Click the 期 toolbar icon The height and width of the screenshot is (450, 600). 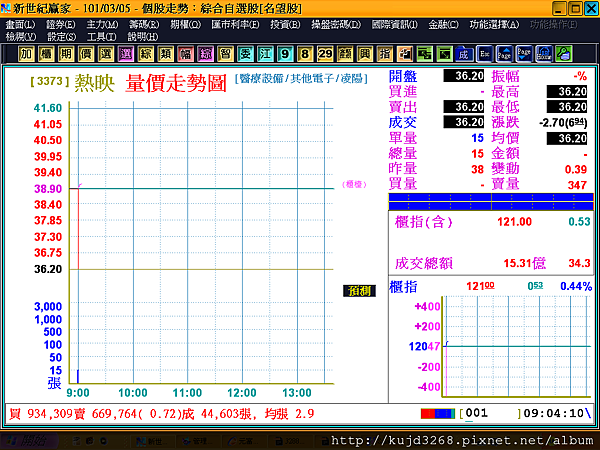[66, 54]
